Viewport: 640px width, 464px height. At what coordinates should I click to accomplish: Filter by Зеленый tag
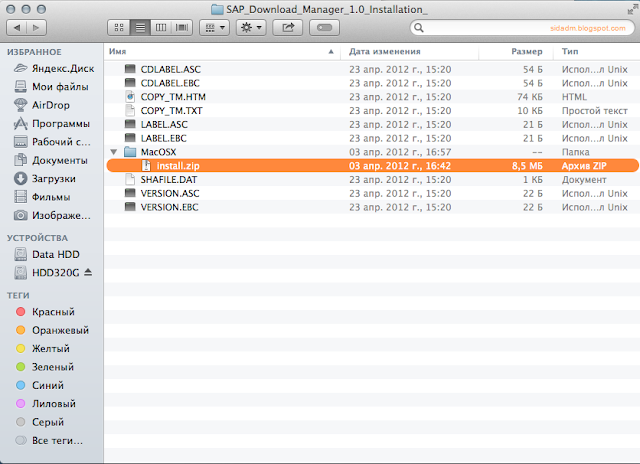[x=44, y=367]
